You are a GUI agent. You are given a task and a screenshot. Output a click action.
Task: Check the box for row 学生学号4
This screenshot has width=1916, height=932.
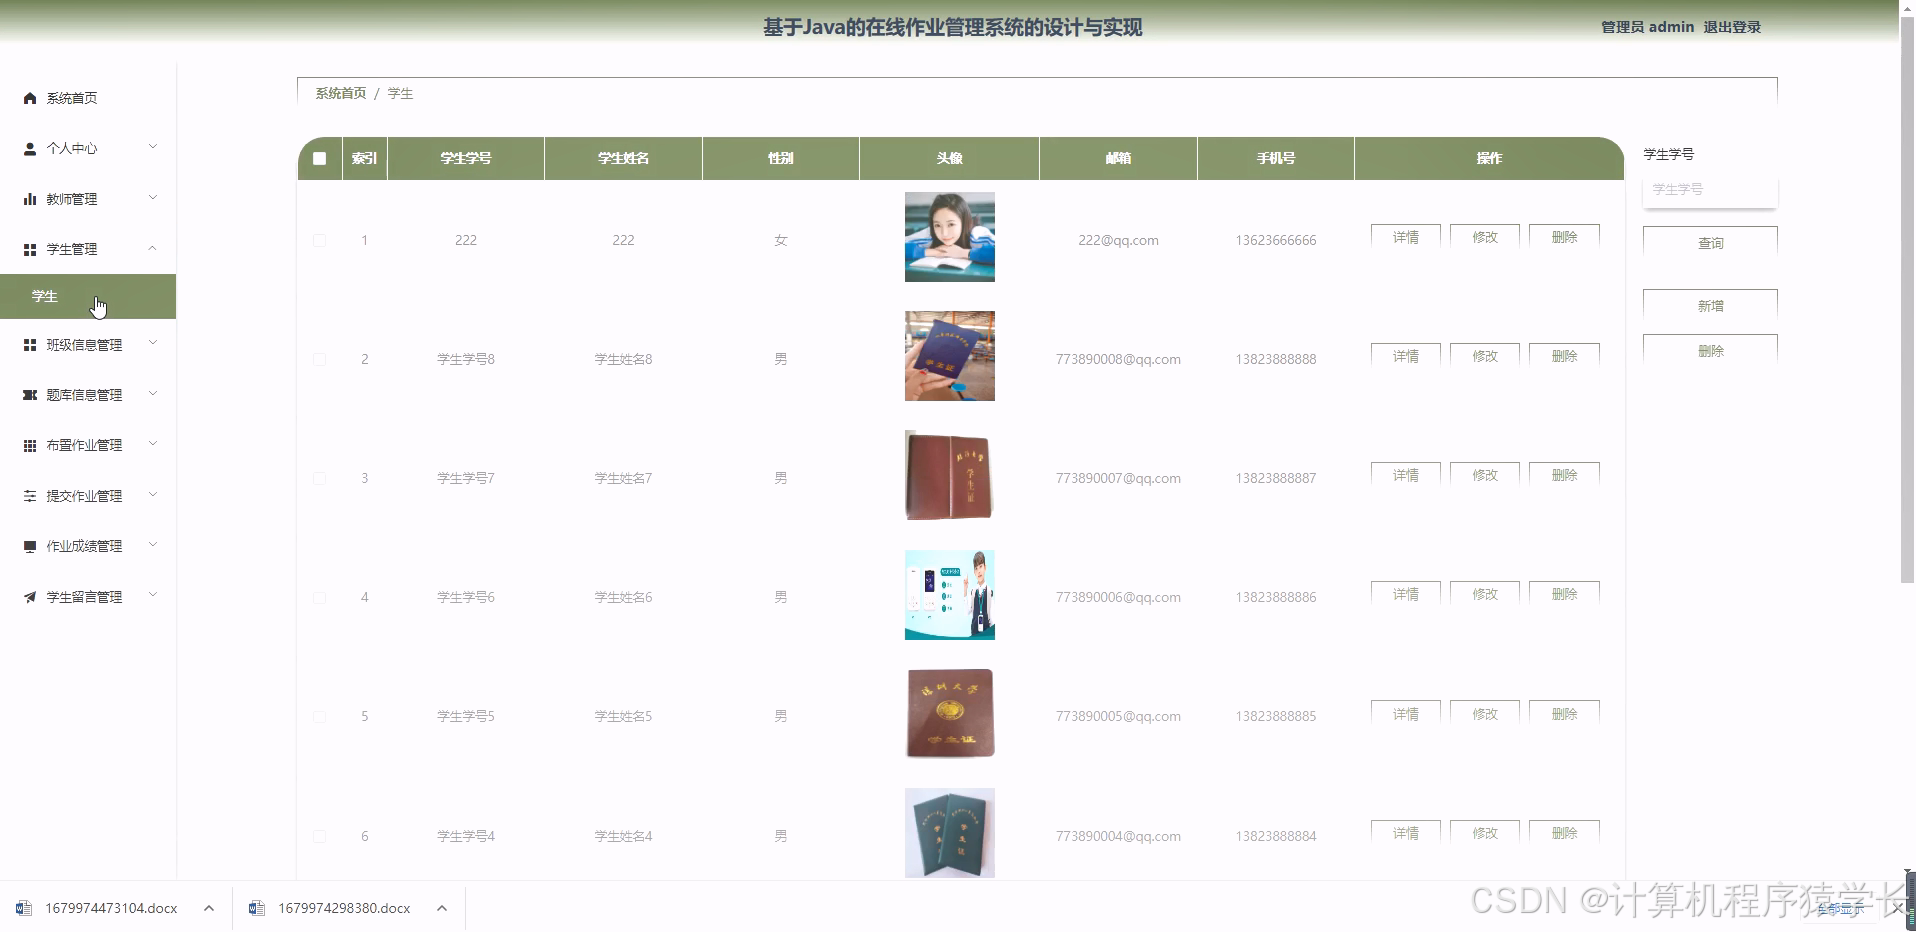click(319, 836)
